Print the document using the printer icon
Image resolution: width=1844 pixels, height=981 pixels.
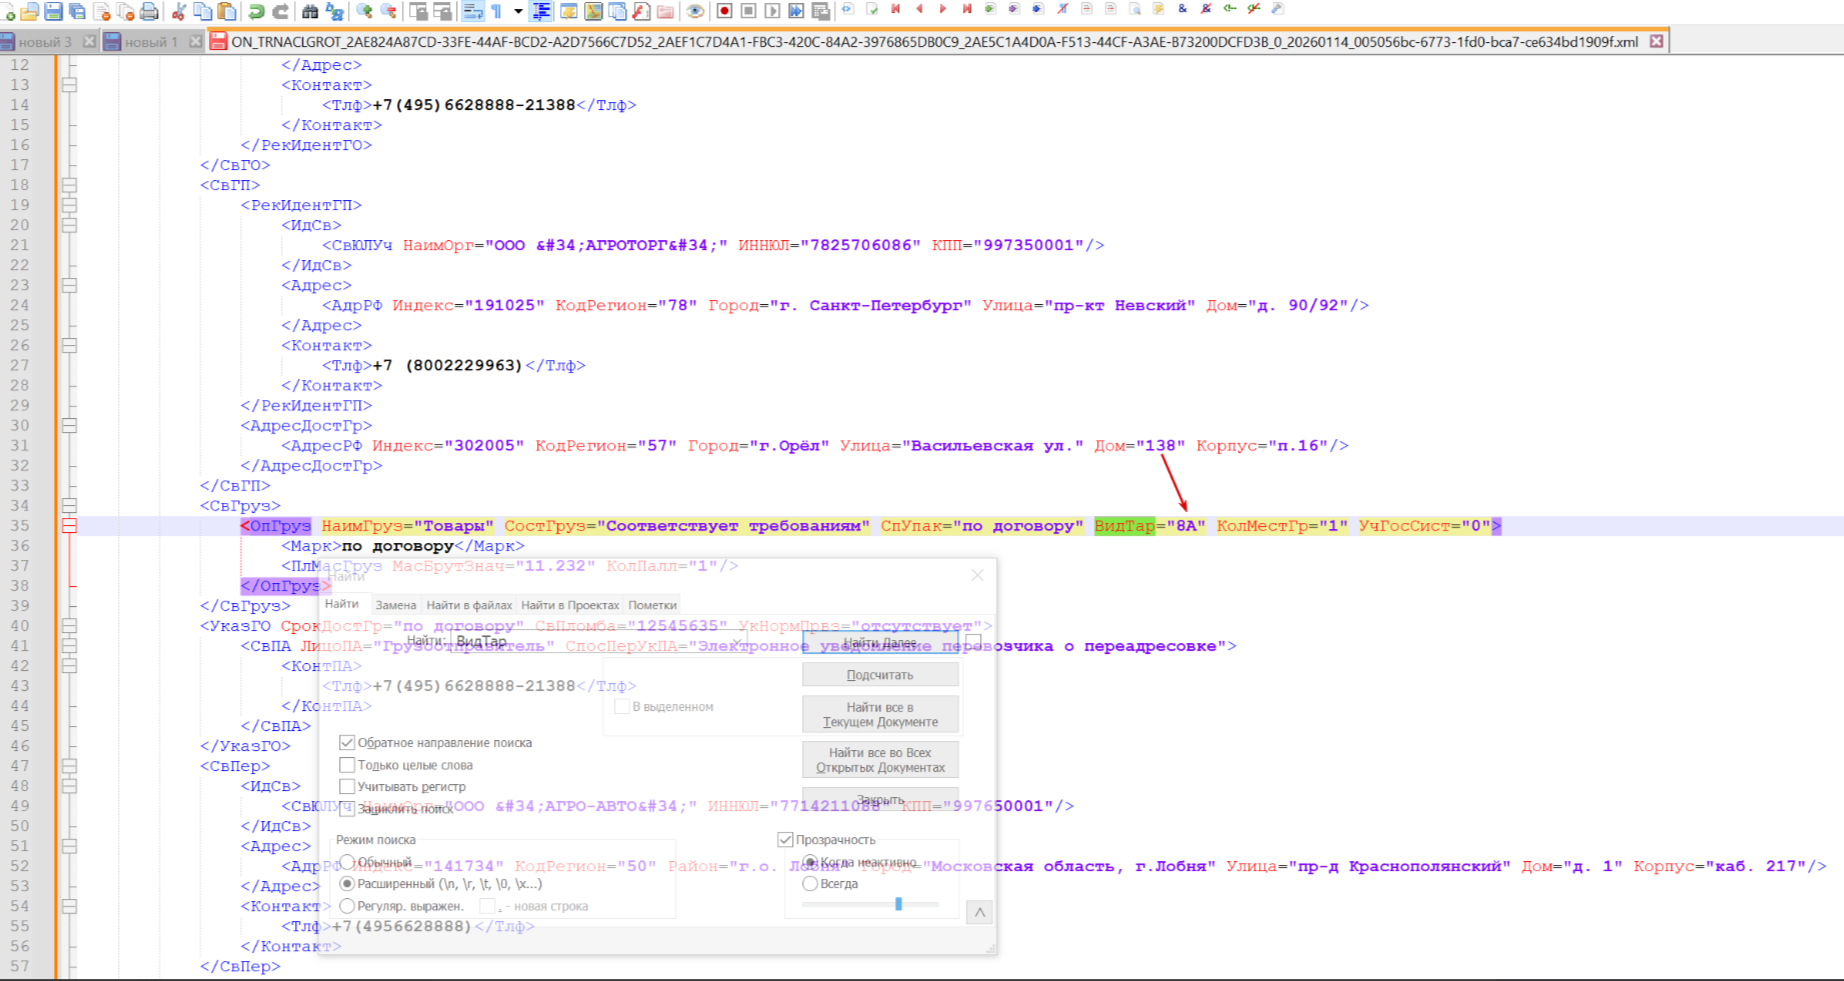pyautogui.click(x=149, y=12)
